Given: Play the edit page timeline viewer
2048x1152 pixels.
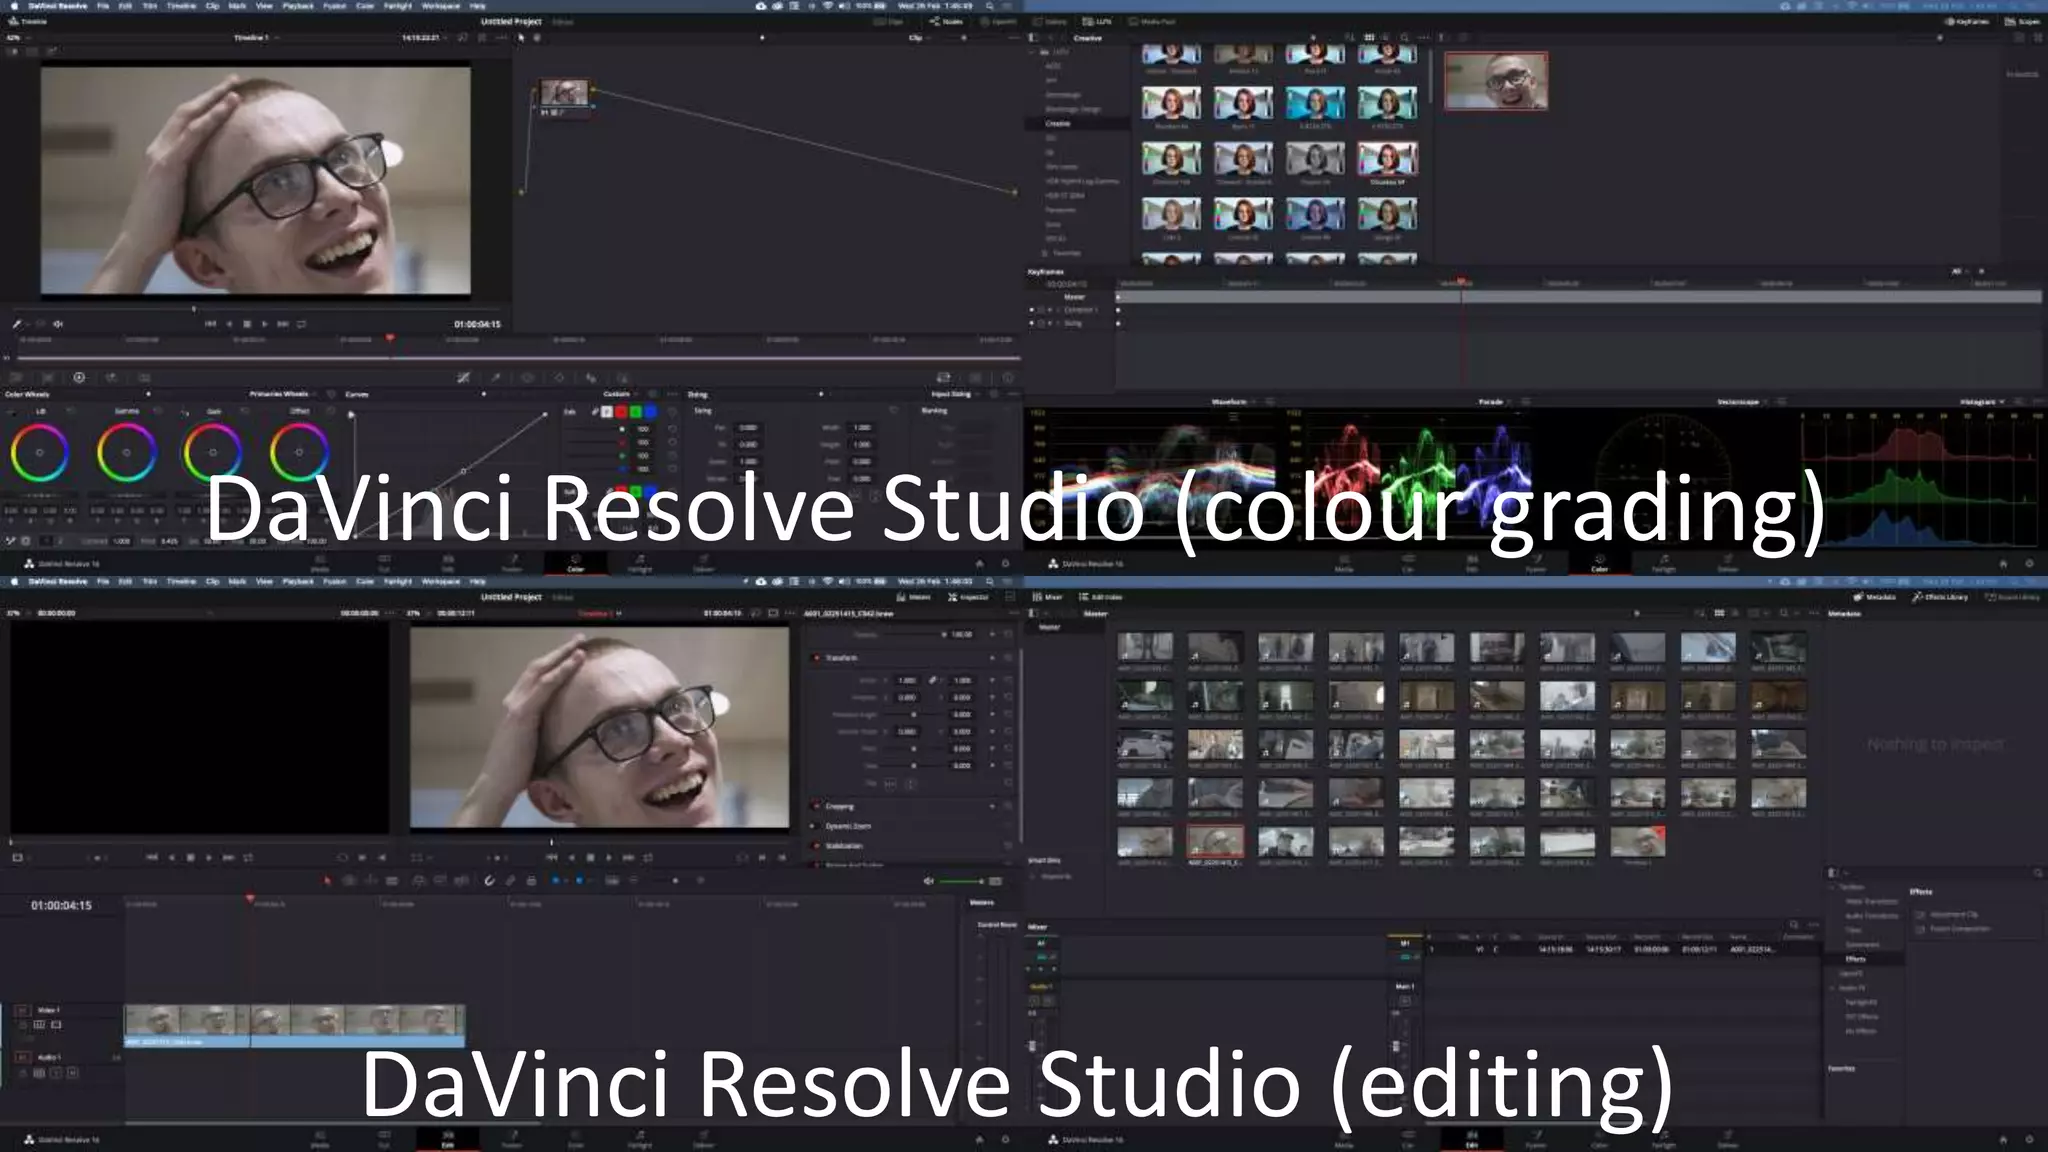Looking at the screenshot, I should click(x=609, y=858).
